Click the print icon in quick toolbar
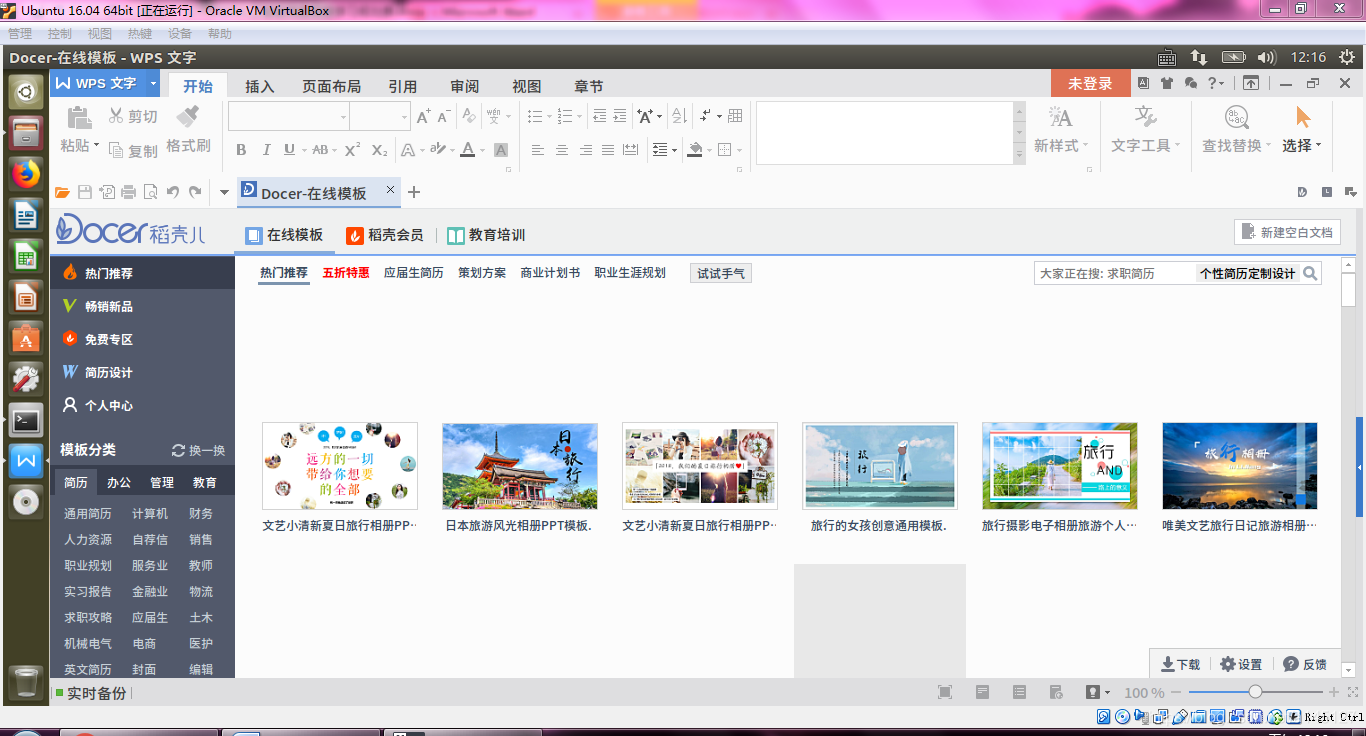This screenshot has width=1366, height=736. coord(129,192)
